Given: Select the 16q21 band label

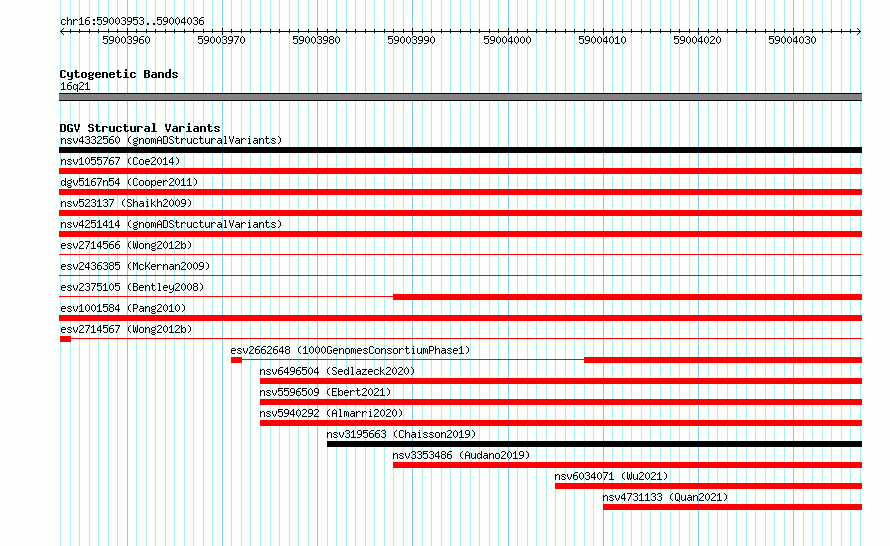Looking at the screenshot, I should (75, 86).
